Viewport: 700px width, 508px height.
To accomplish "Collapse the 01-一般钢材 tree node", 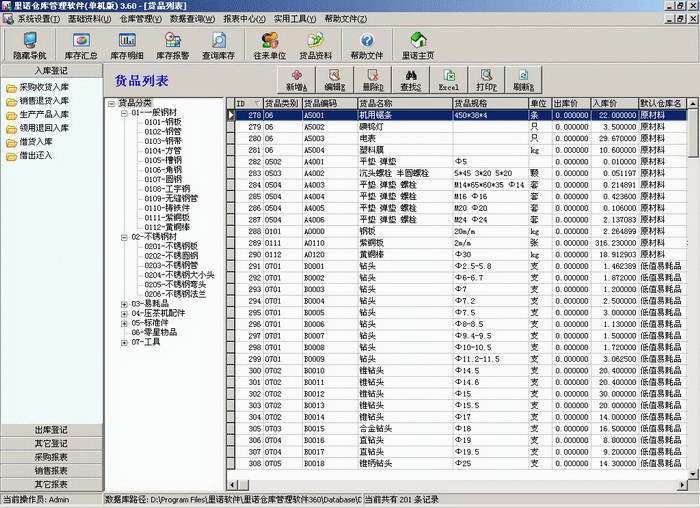I will [124, 113].
